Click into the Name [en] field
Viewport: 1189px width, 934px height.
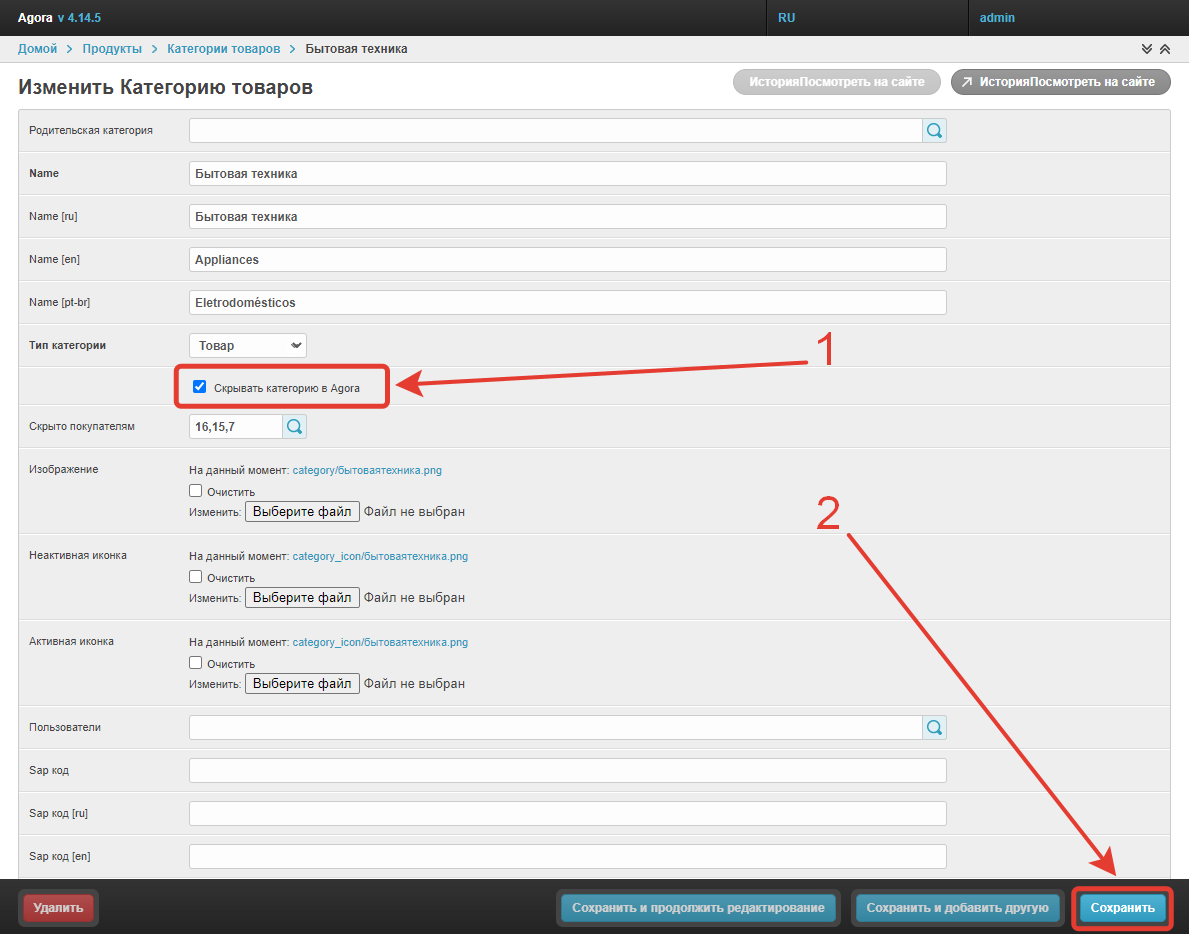567,259
